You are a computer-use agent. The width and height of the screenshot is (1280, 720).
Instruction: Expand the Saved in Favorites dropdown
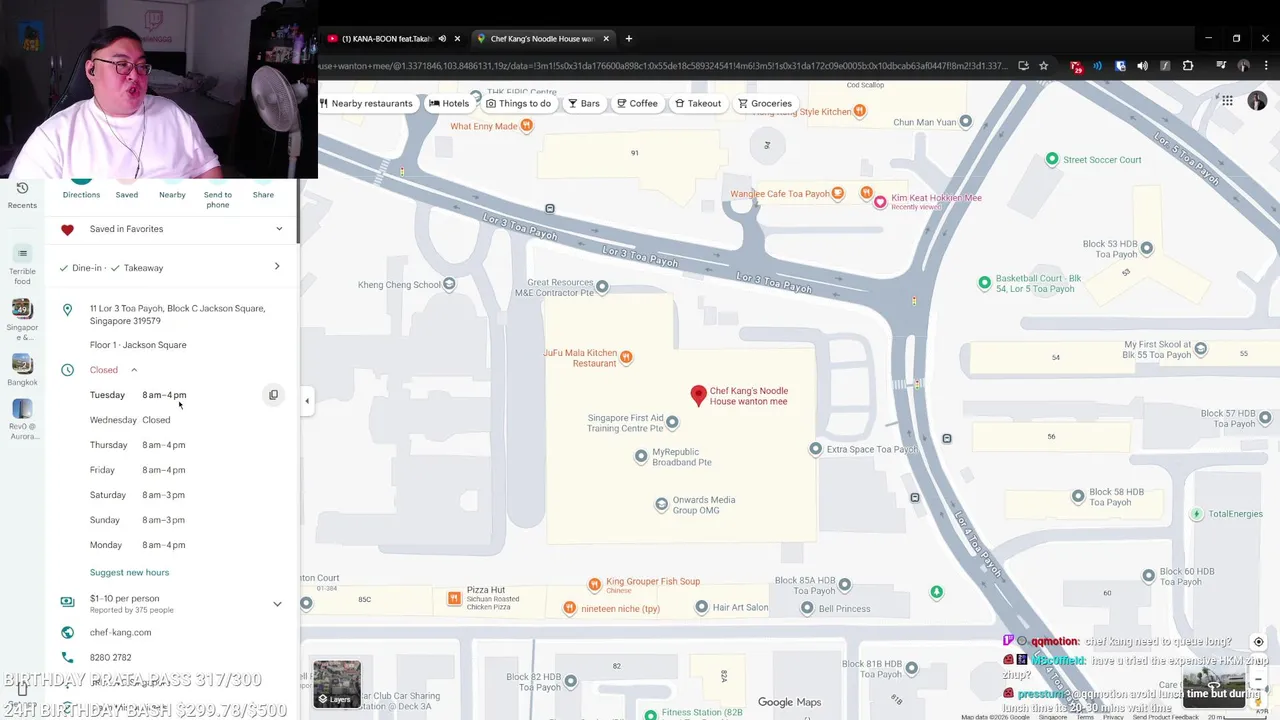(x=279, y=229)
